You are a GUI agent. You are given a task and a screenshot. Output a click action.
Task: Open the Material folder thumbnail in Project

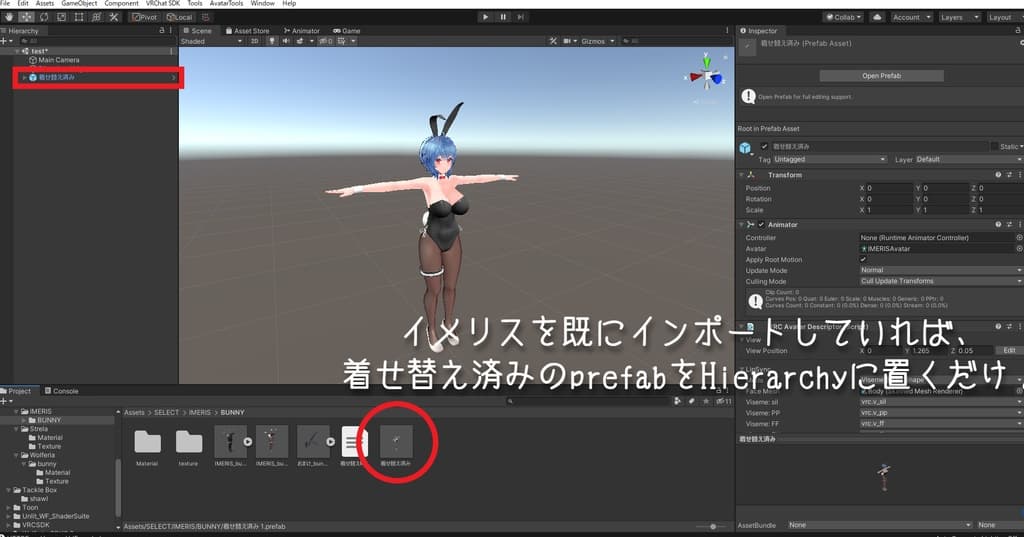coord(147,442)
